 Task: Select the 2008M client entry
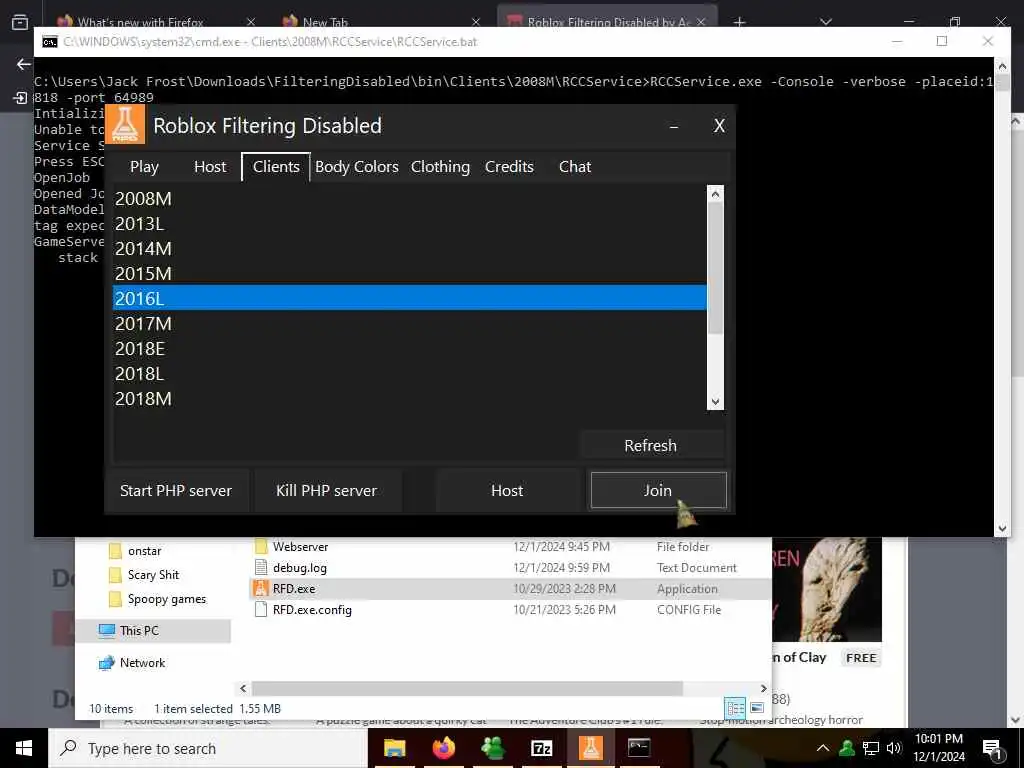pos(409,199)
